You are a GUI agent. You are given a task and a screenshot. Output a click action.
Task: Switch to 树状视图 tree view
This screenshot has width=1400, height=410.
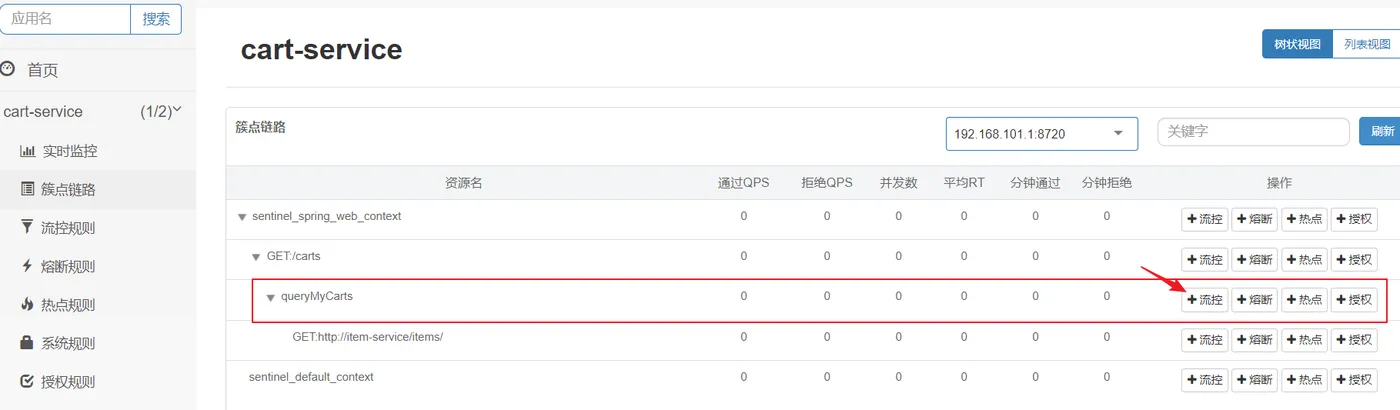tap(1297, 44)
